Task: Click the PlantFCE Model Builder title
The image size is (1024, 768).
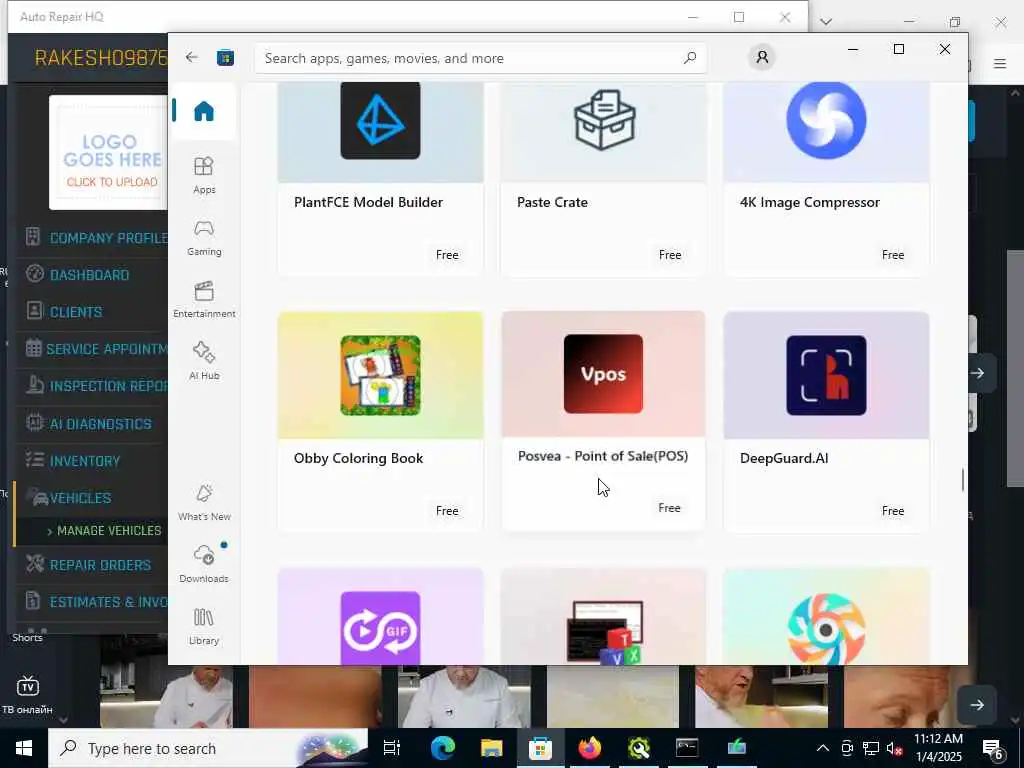Action: point(368,202)
